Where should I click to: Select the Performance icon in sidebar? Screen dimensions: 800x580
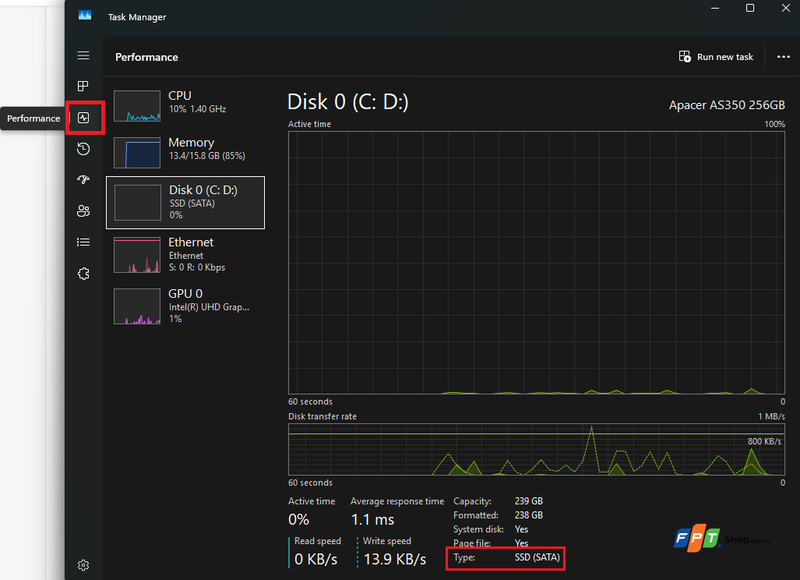coord(84,118)
